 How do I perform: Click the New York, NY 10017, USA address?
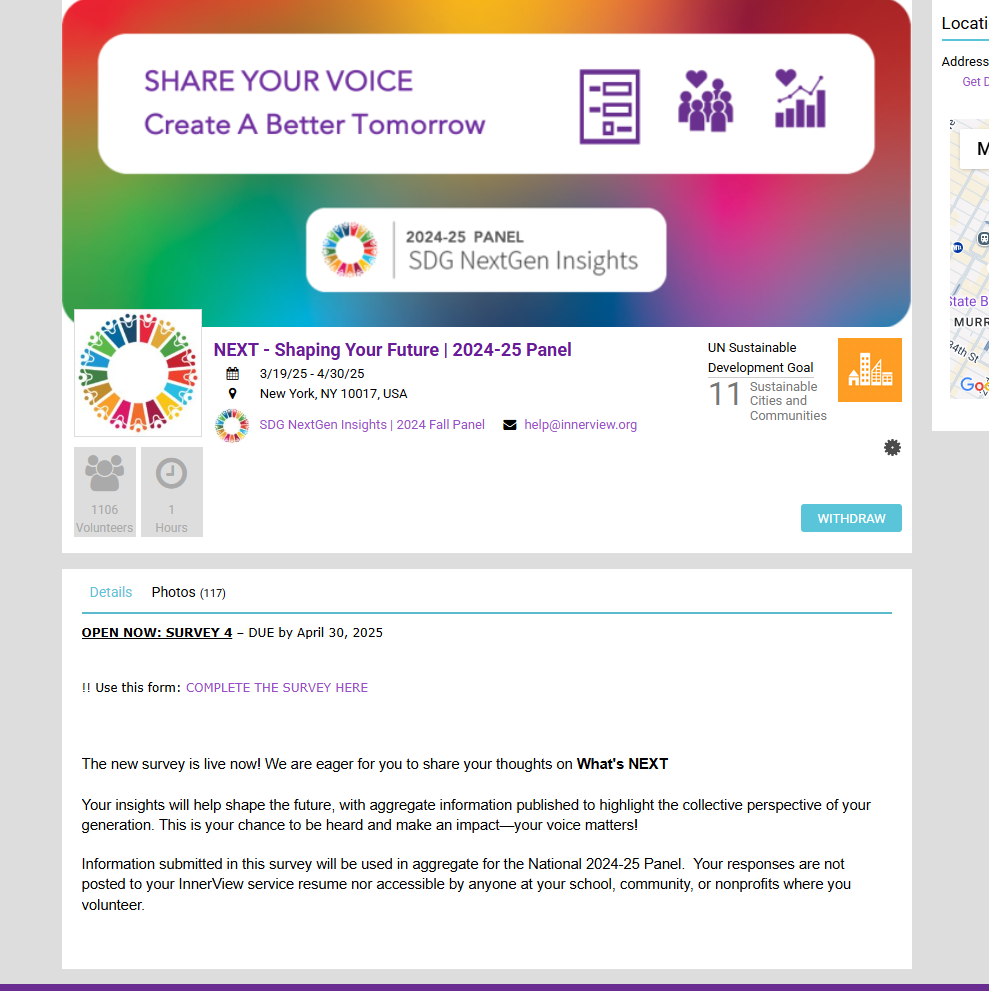coord(334,394)
